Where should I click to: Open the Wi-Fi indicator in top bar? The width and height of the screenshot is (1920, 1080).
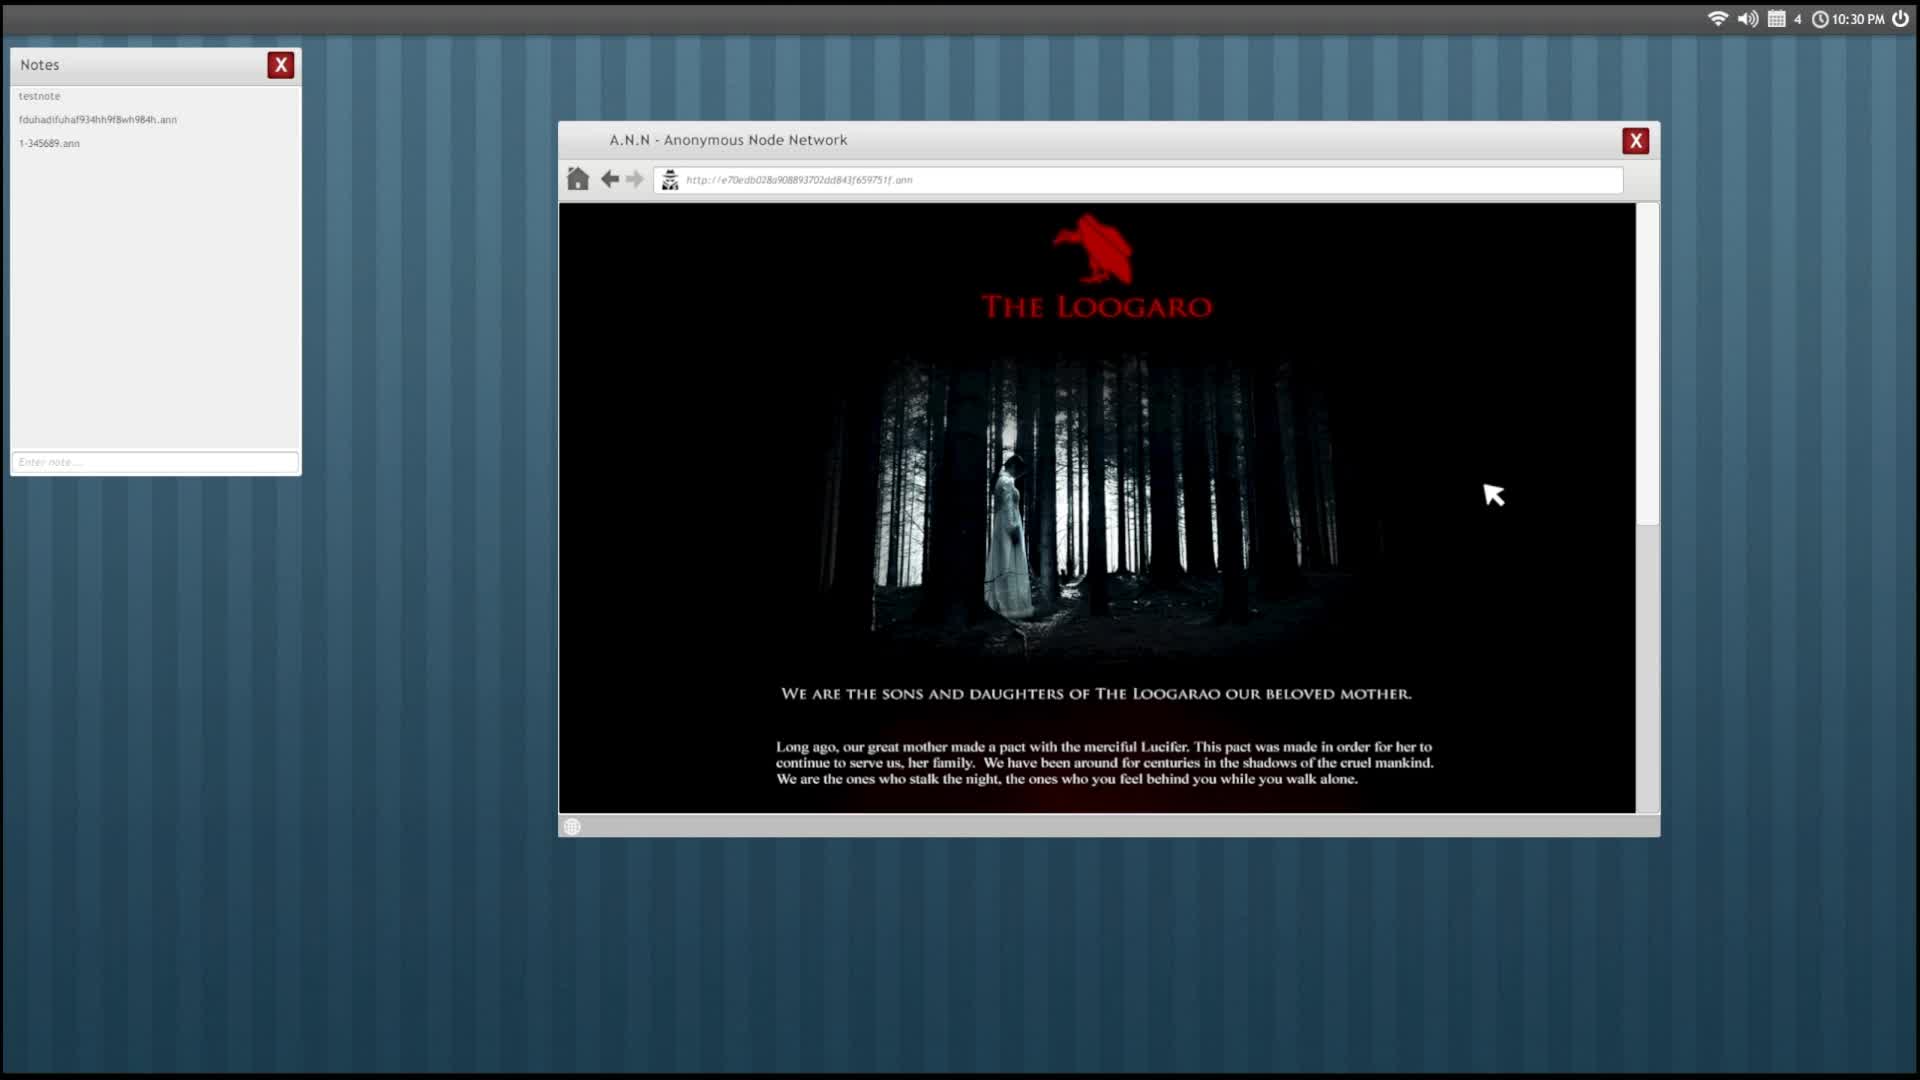click(x=1717, y=19)
